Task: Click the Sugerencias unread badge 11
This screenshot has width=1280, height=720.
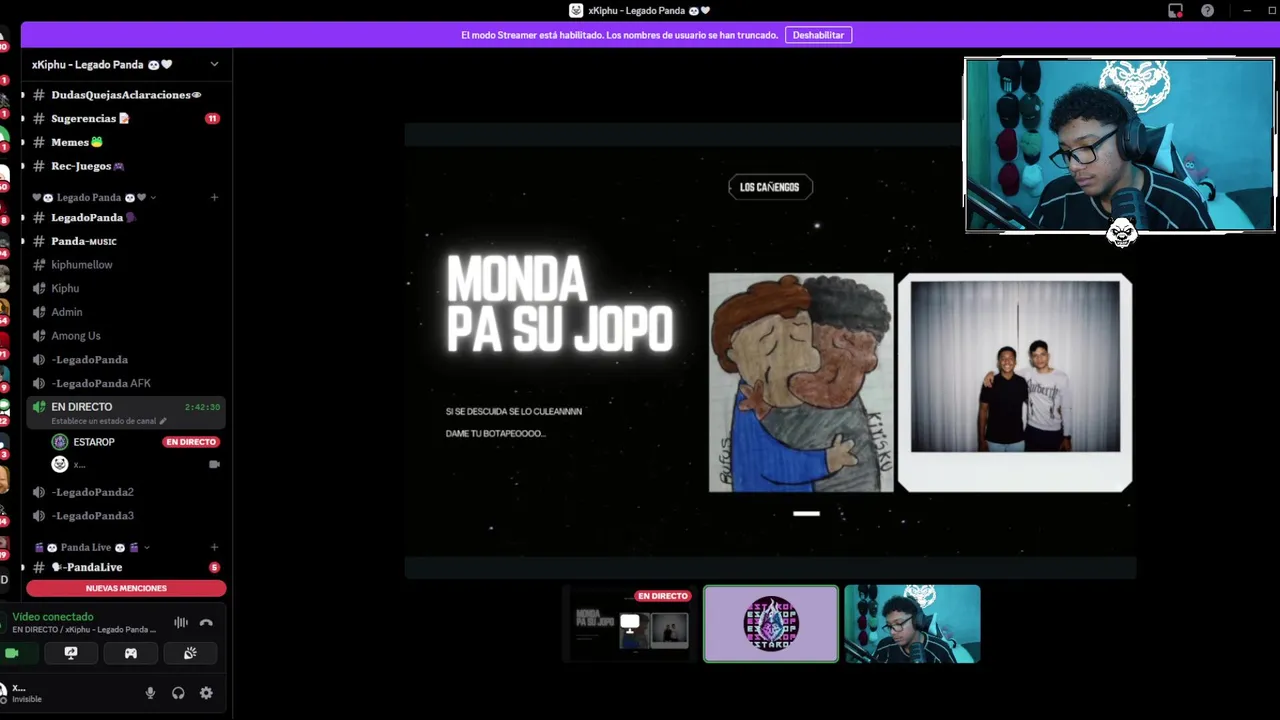Action: [212, 118]
